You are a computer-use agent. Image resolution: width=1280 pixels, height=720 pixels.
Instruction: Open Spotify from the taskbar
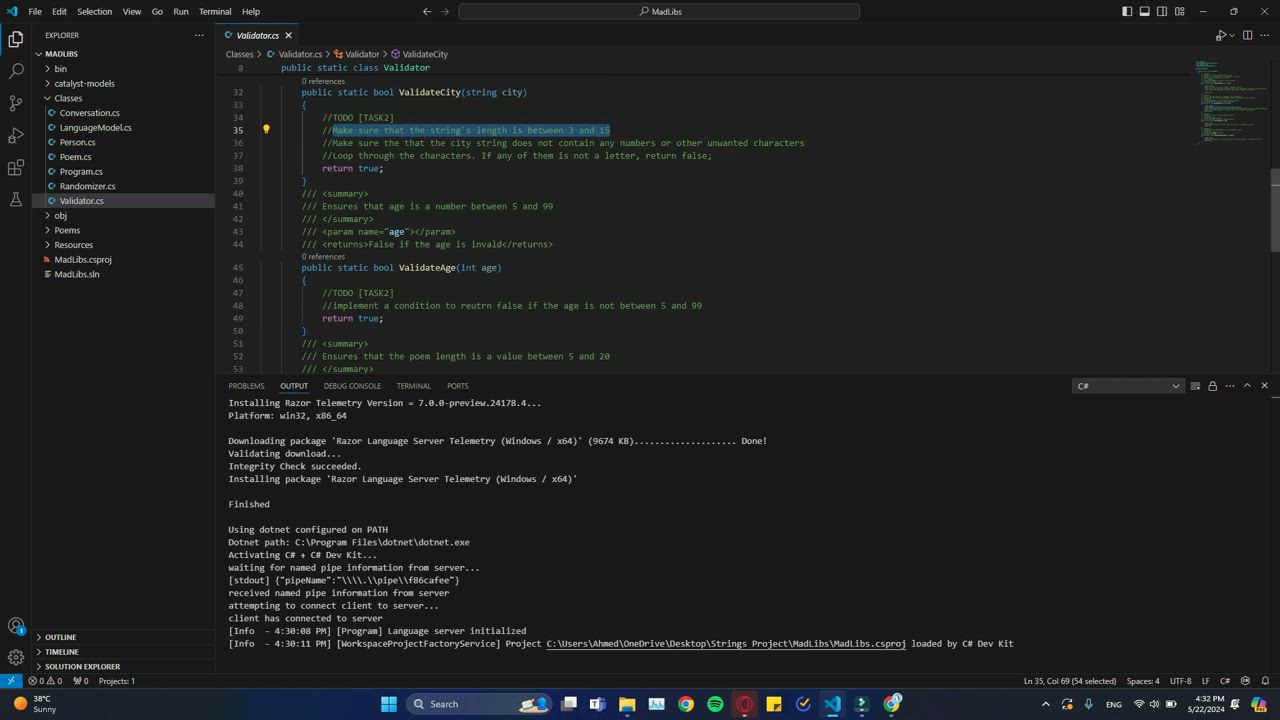715,704
